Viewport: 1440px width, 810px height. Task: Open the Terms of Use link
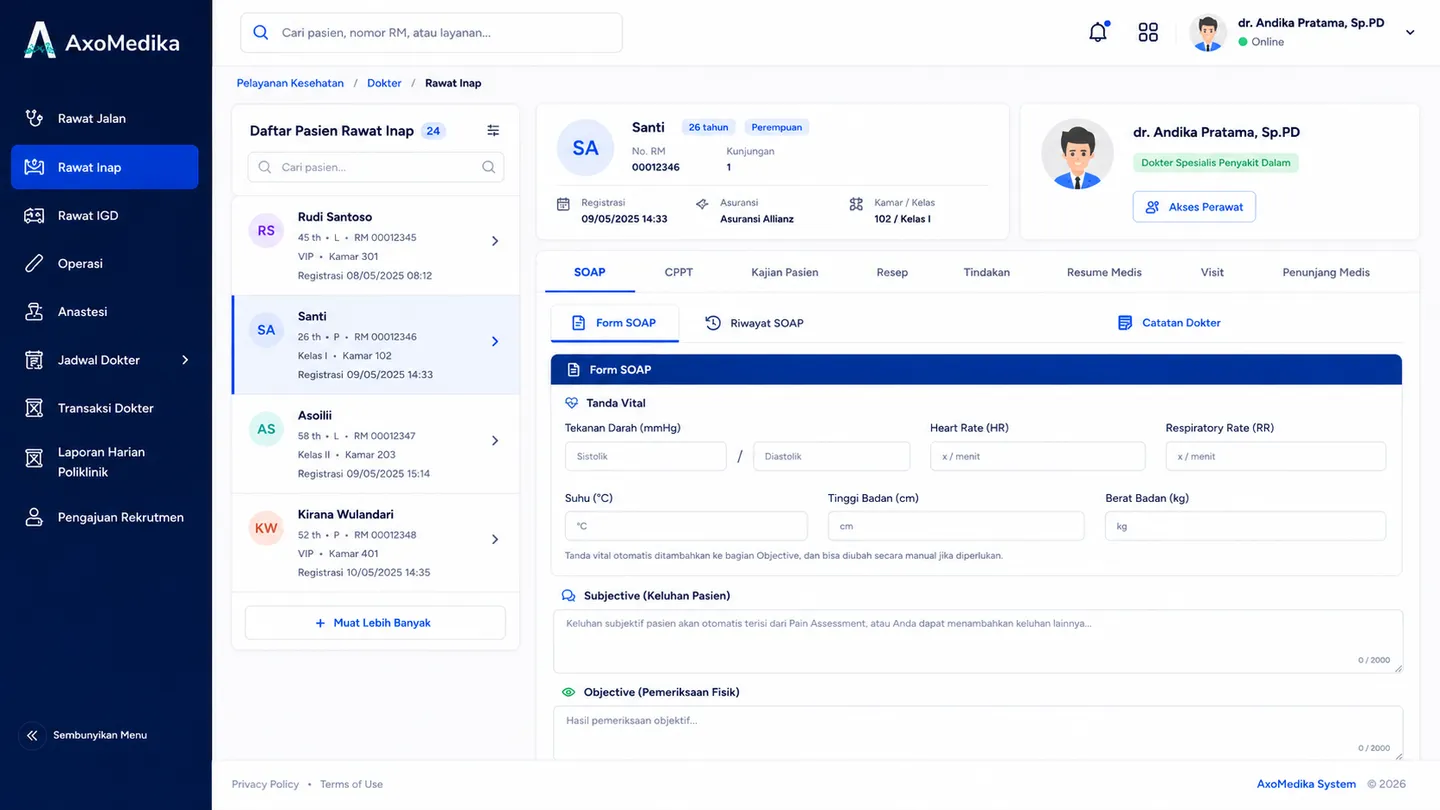[x=351, y=784]
